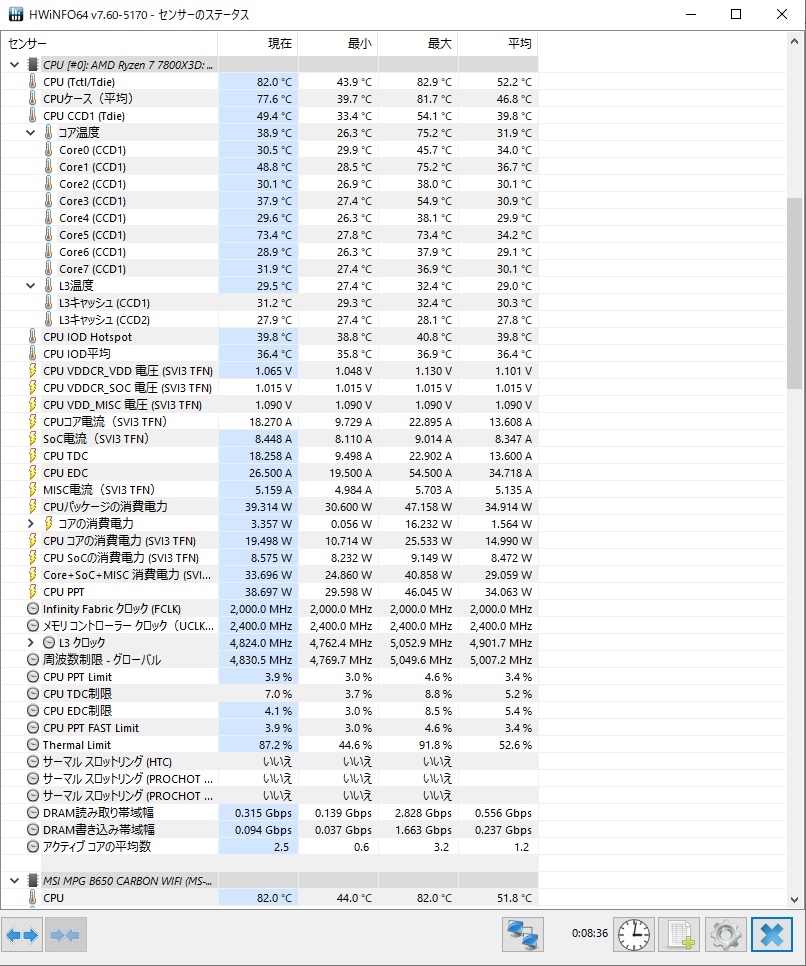Select the Core1 (CCD1) row label
Image resolution: width=806 pixels, height=966 pixels.
(x=92, y=167)
